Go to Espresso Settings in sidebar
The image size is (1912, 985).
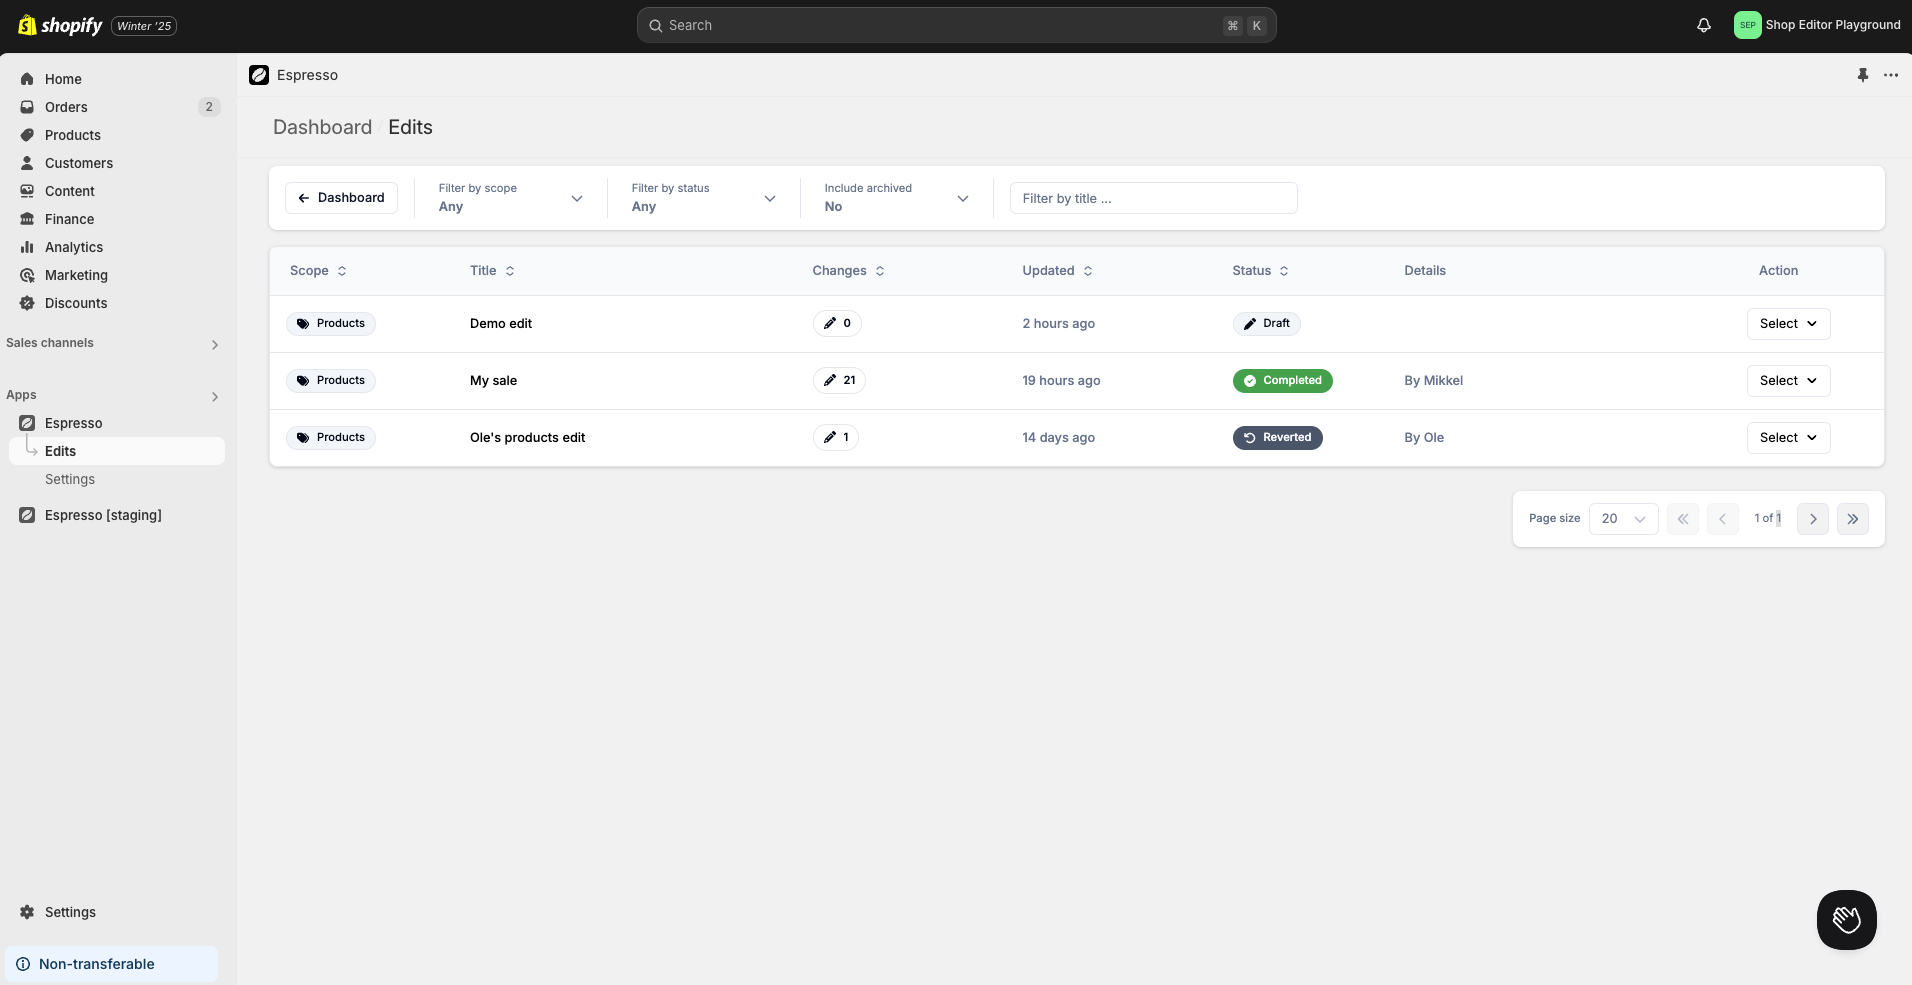(x=70, y=479)
